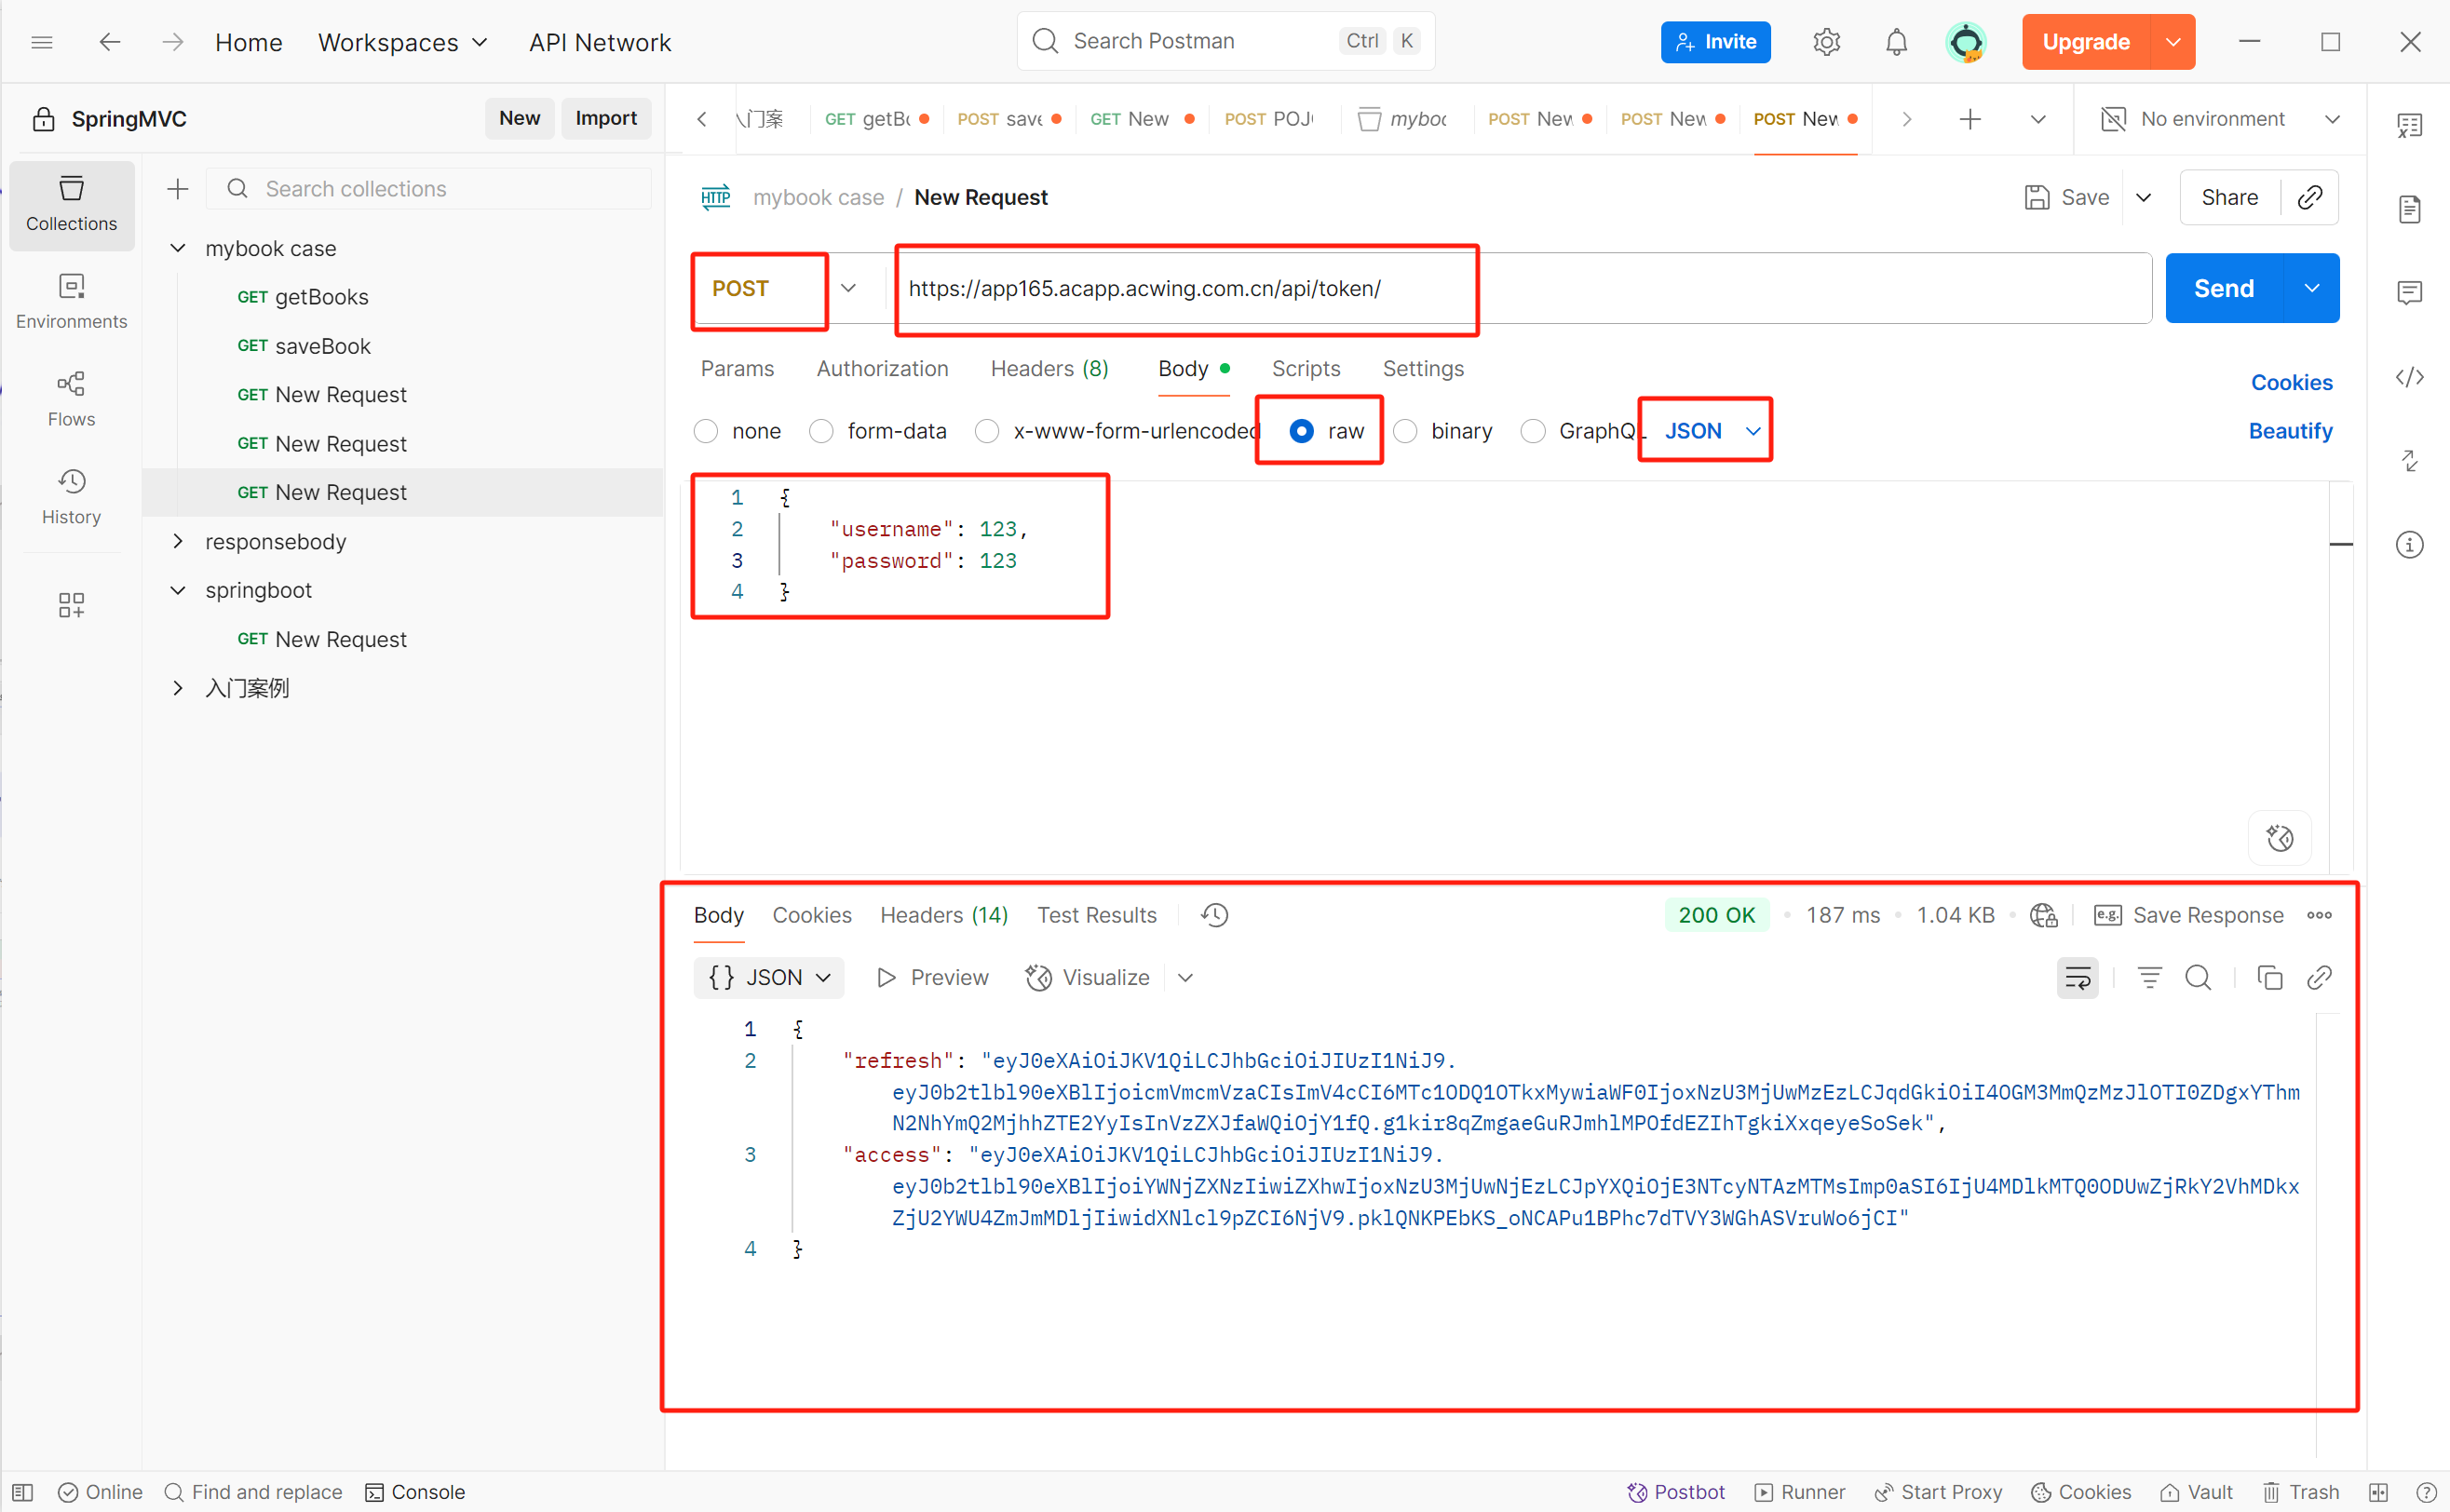Open the response JSON format dropdown
This screenshot has width=2450, height=1512.
click(x=769, y=978)
